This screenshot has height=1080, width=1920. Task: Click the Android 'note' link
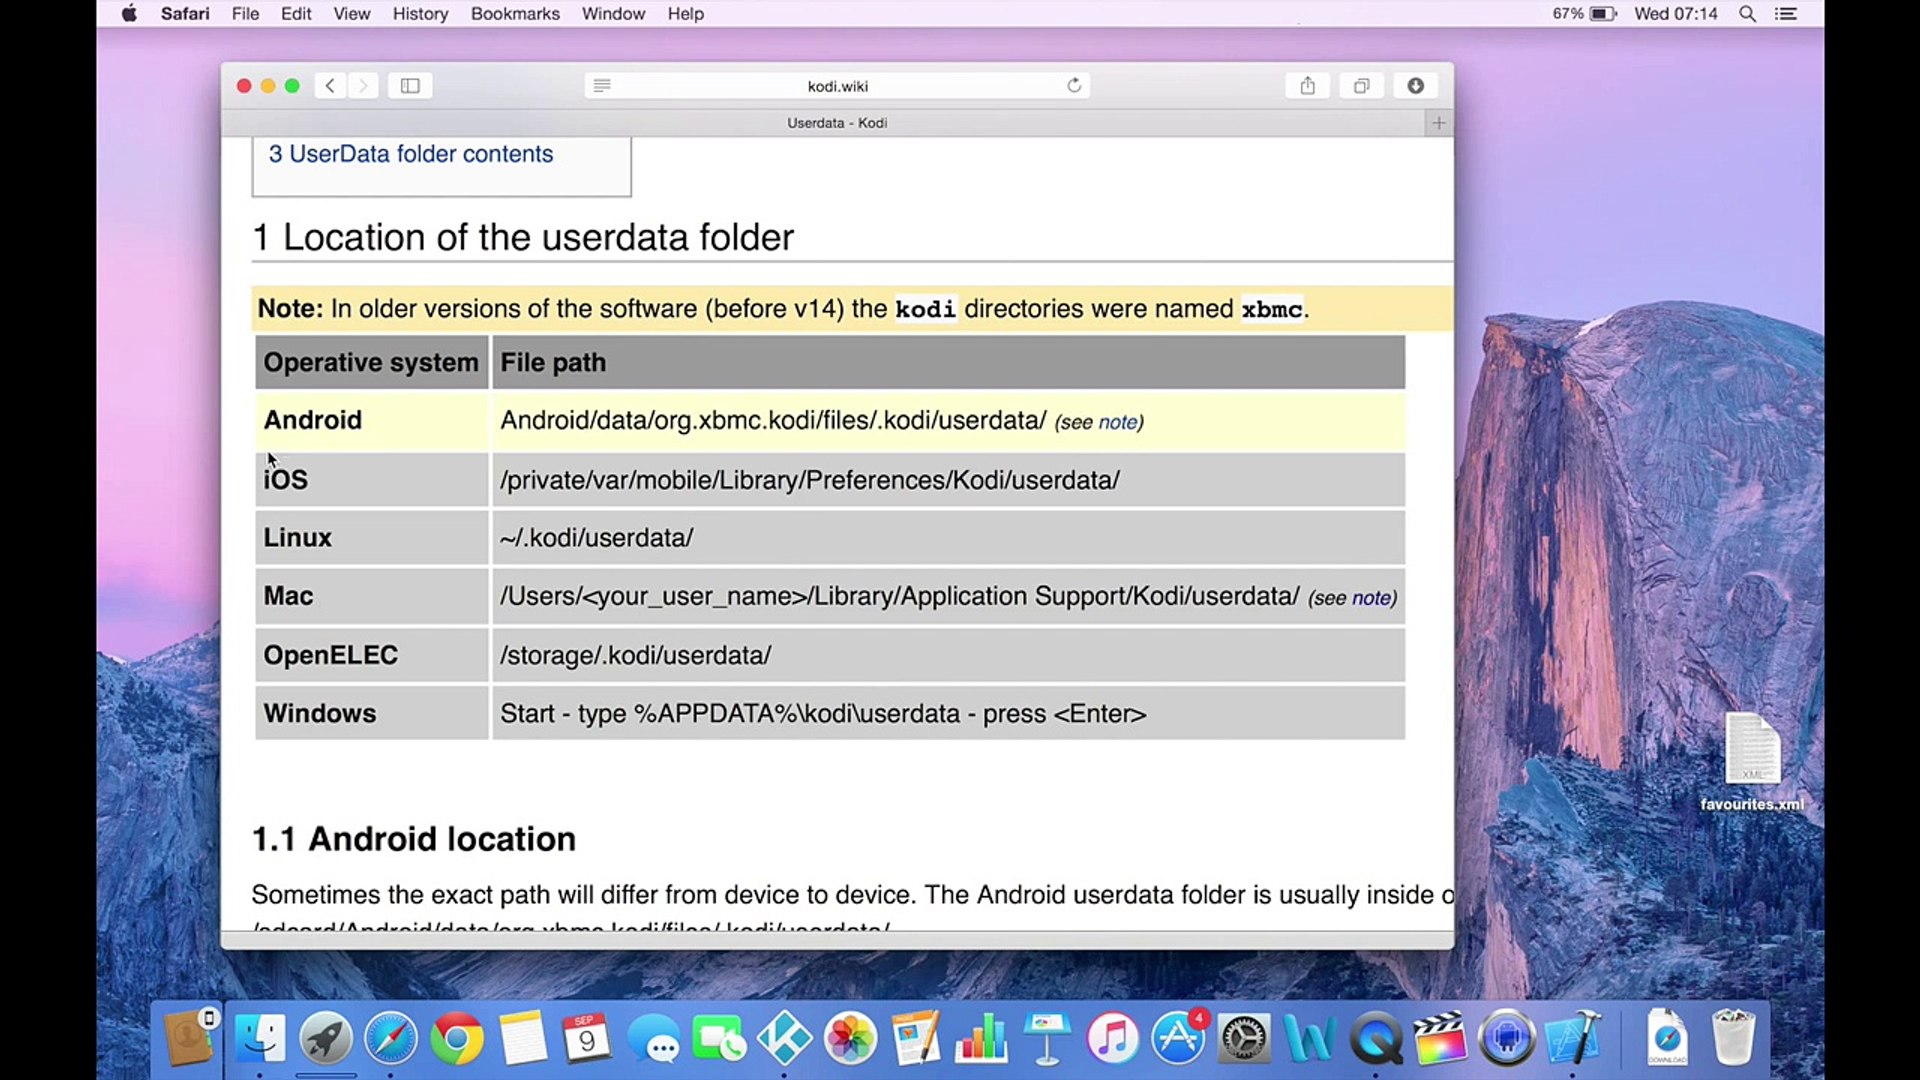pyautogui.click(x=1118, y=423)
